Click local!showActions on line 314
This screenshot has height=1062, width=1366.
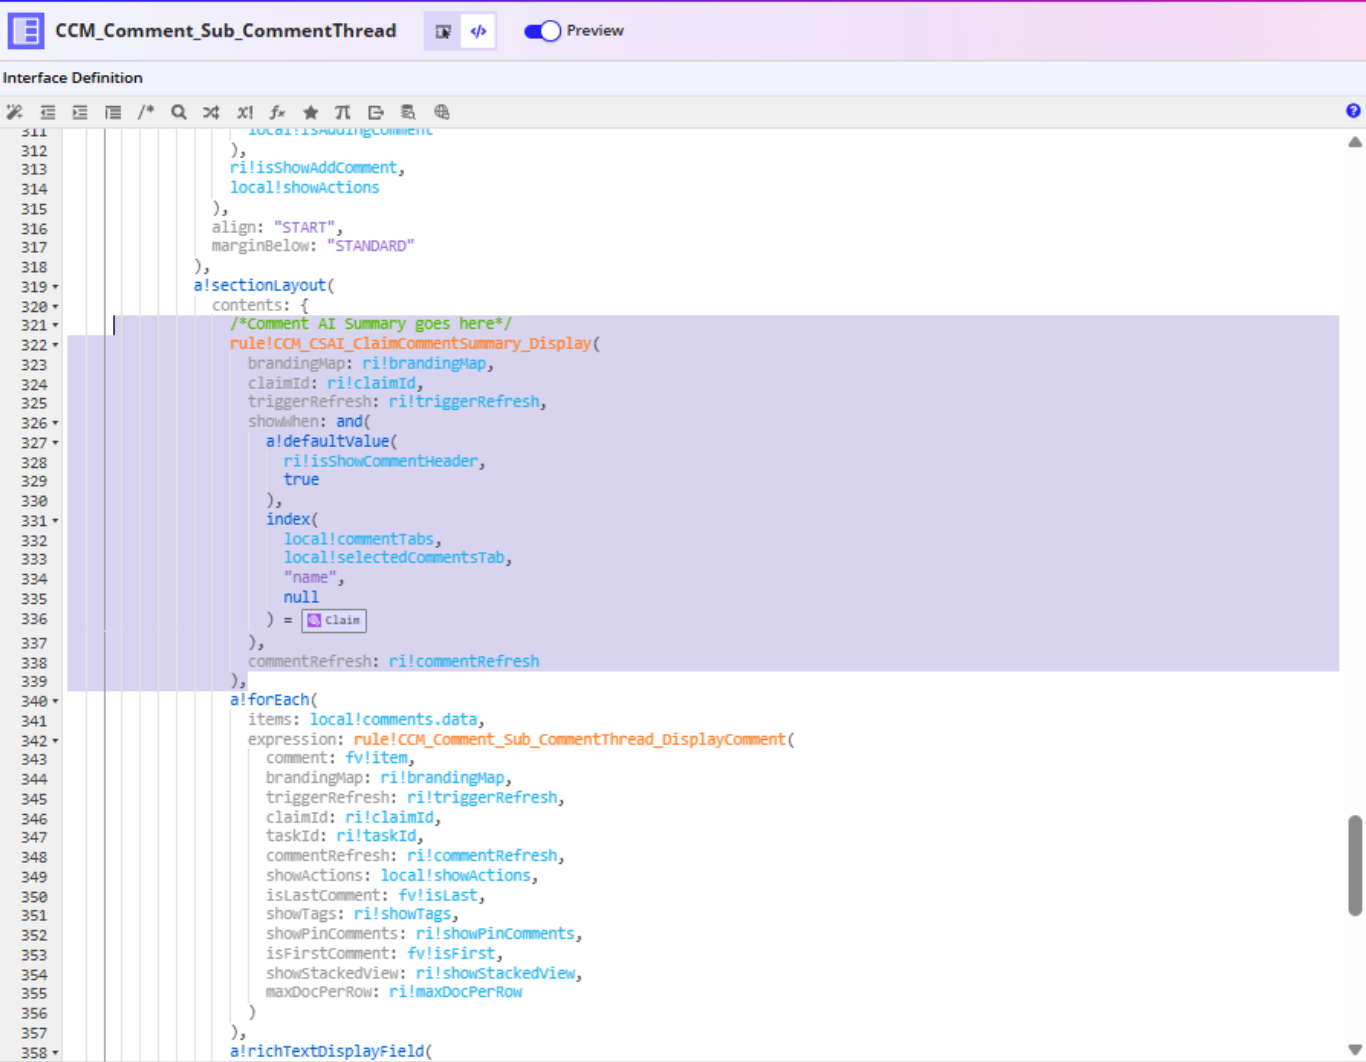pos(305,187)
